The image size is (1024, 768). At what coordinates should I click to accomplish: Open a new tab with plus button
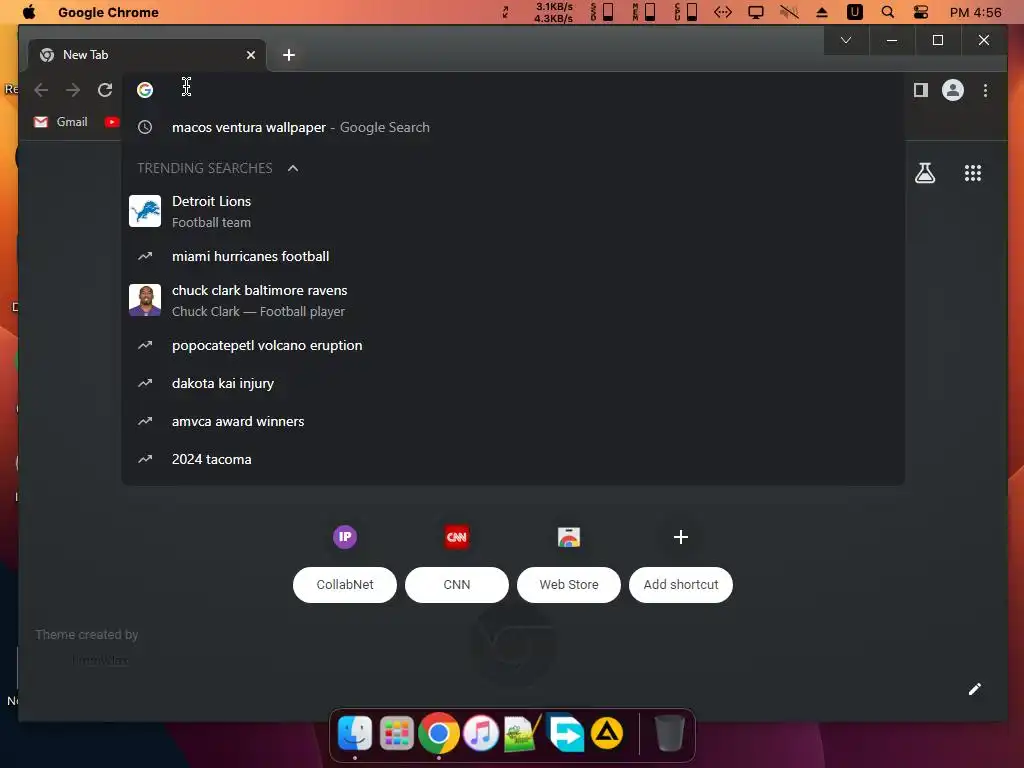coord(289,55)
